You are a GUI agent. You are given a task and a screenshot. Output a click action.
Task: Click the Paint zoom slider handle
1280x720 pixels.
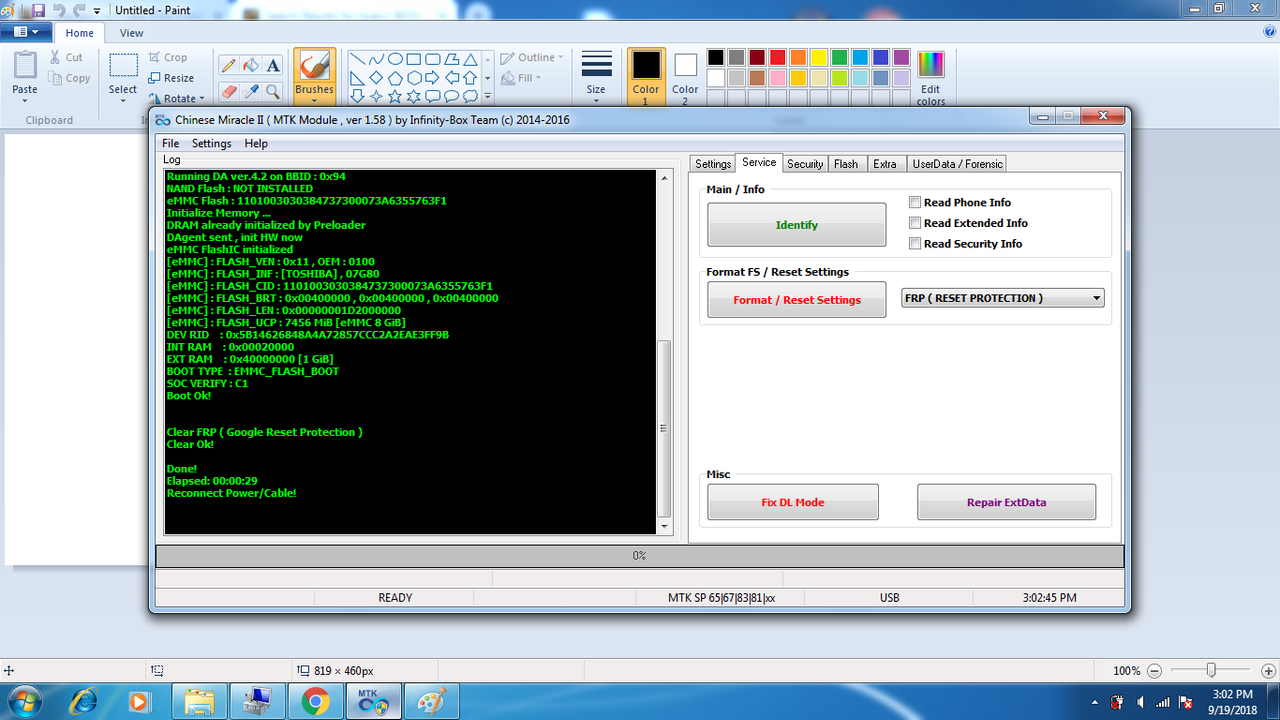pyautogui.click(x=1211, y=670)
